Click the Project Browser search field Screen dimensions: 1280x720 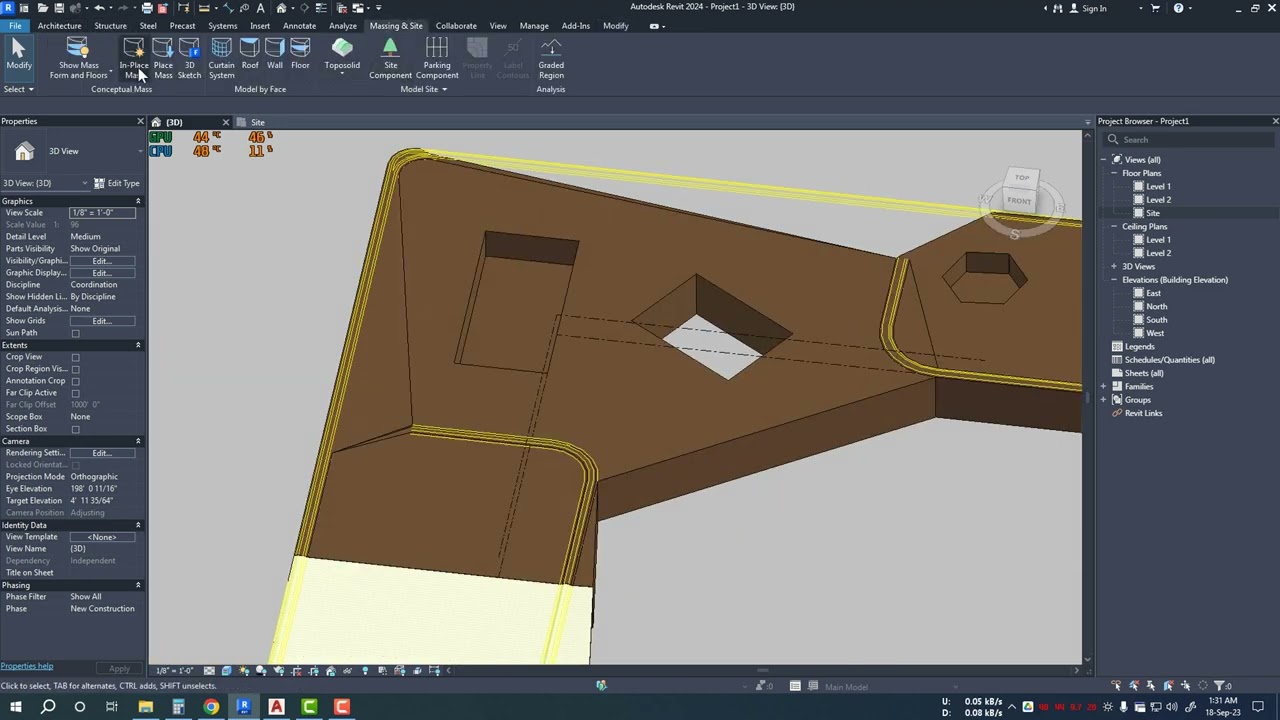(1190, 140)
